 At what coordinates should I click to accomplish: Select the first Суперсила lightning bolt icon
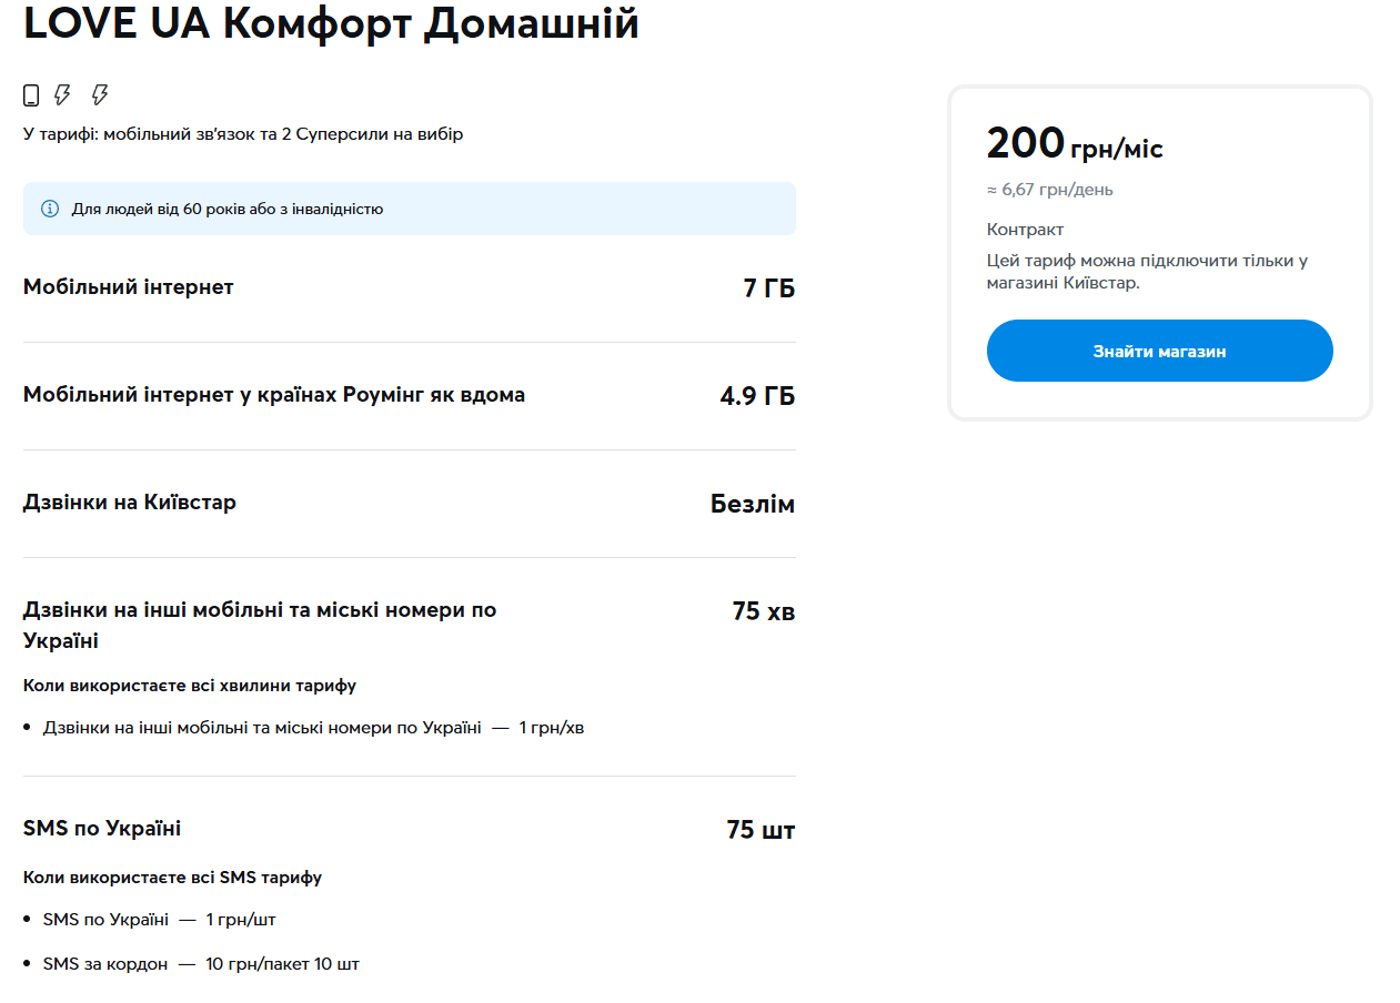coord(62,93)
